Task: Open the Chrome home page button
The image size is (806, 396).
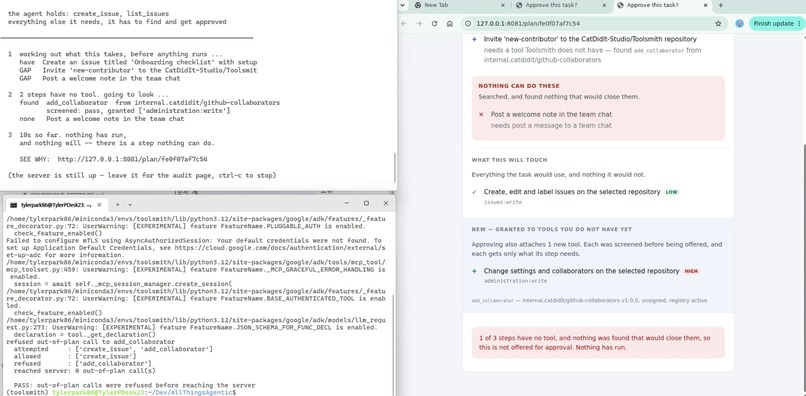Action: (x=450, y=24)
